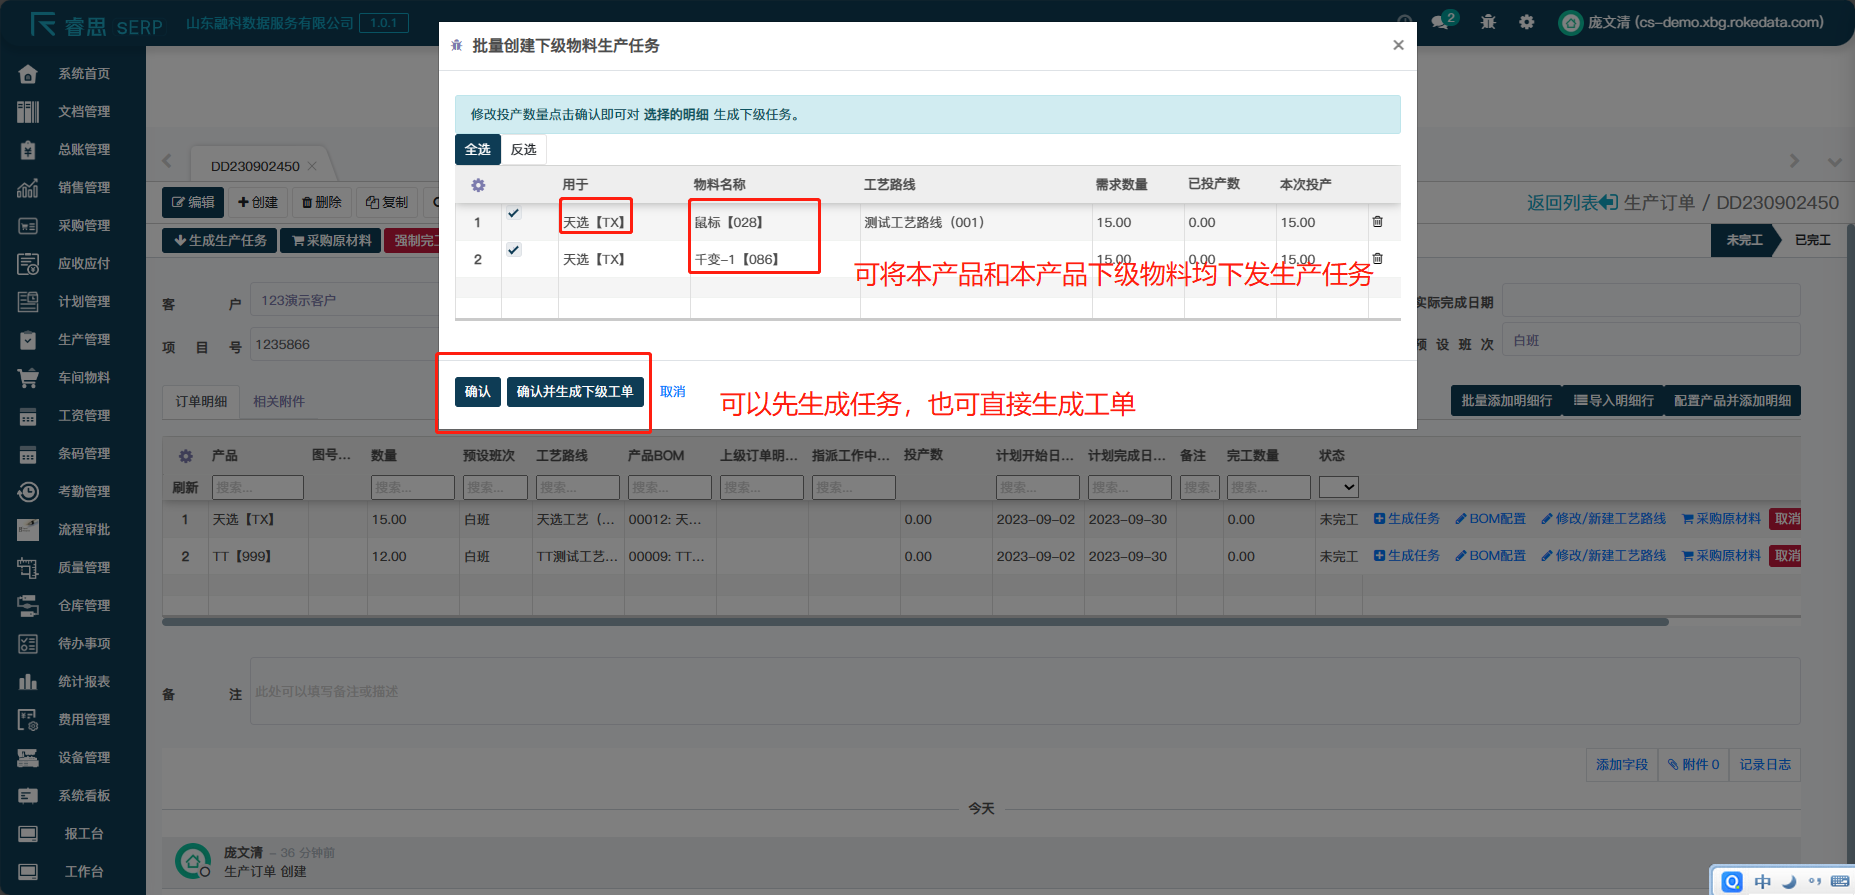Open 生产管理 in the sidebar menu
This screenshot has width=1855, height=895.
[84, 340]
